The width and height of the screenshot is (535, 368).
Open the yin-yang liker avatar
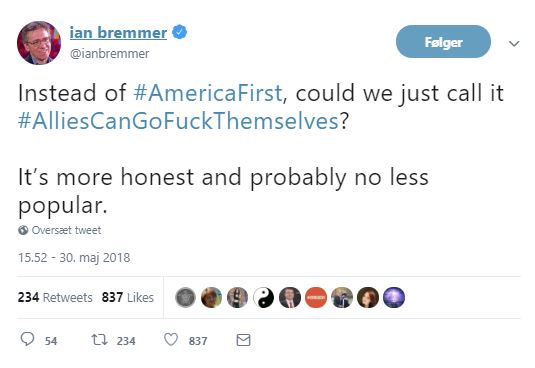pyautogui.click(x=263, y=297)
